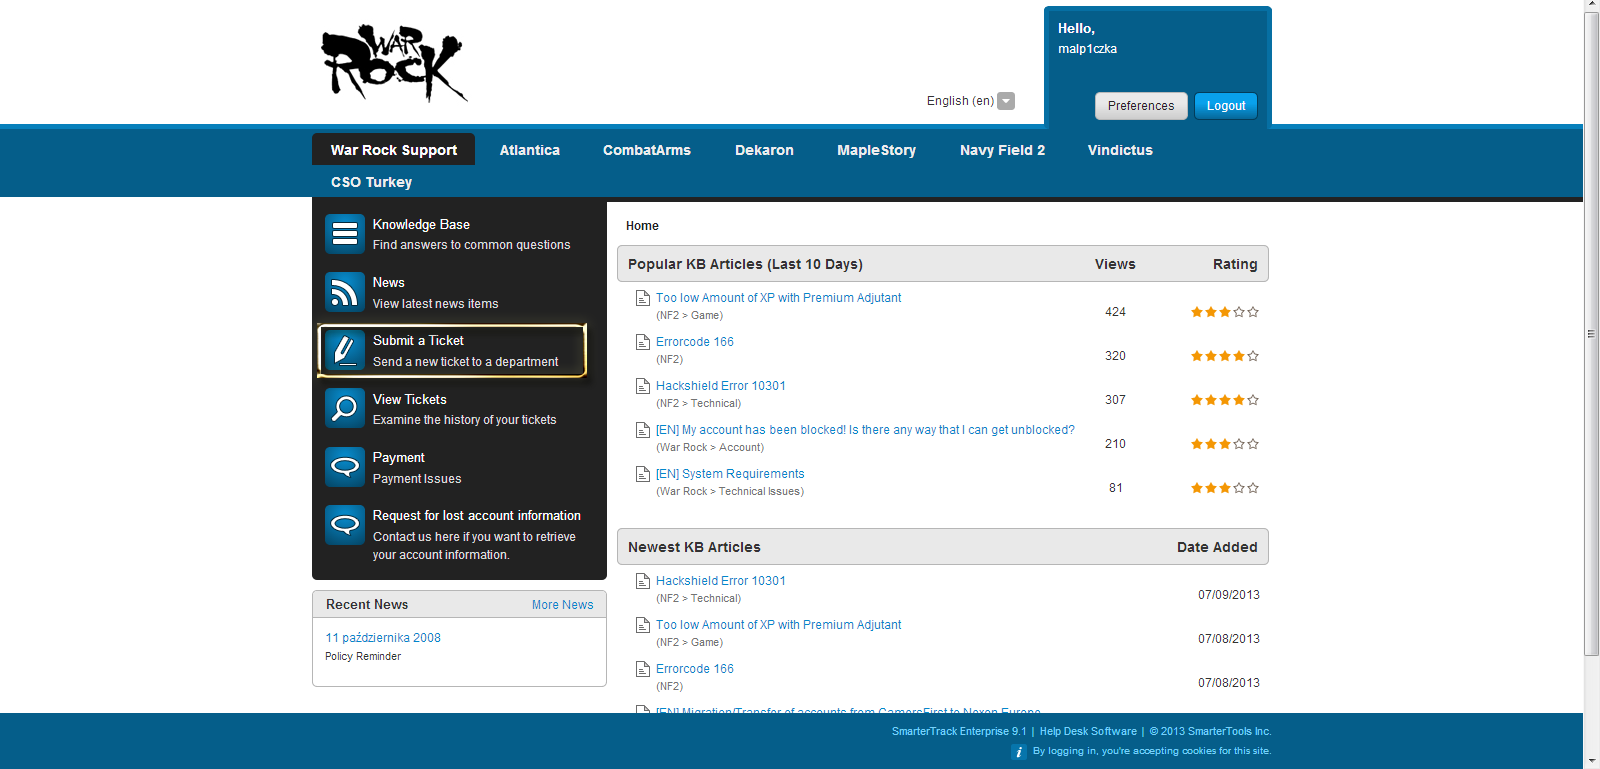
Task: Open Knowledge Base menu entry text
Action: (421, 225)
